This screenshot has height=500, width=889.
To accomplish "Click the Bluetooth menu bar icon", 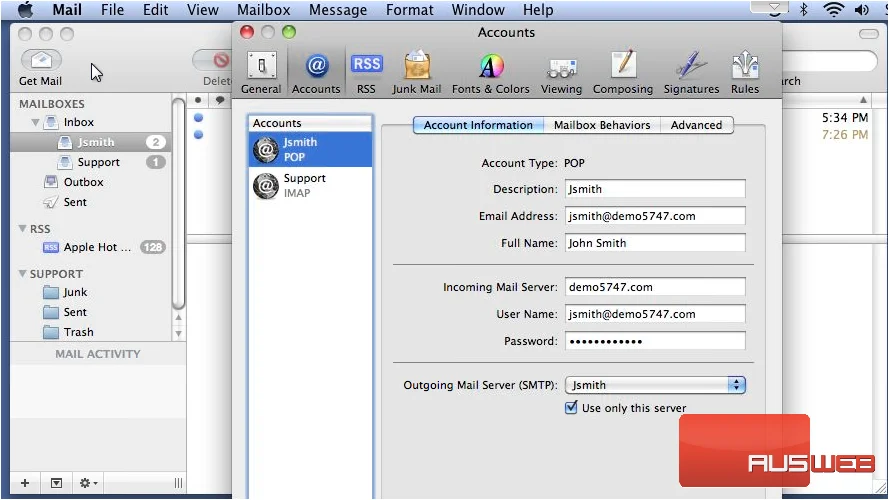I will (x=803, y=10).
